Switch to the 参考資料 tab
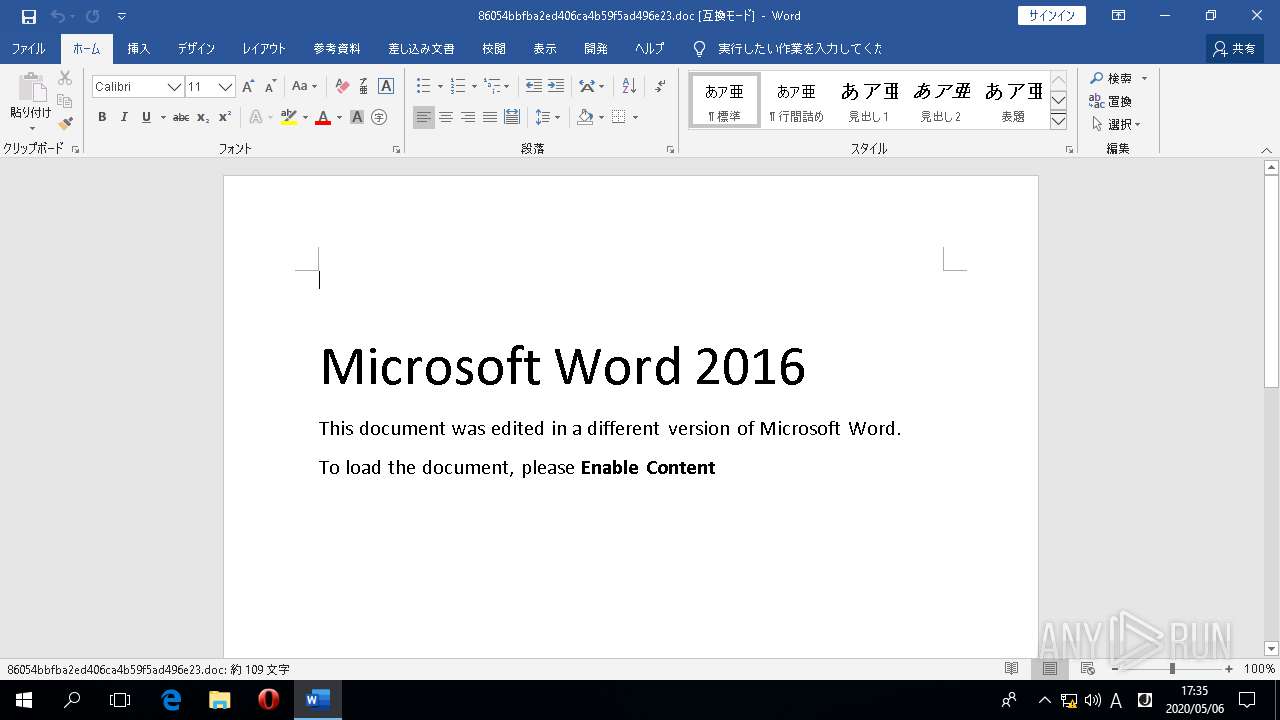Image resolution: width=1280 pixels, height=720 pixels. pos(337,48)
